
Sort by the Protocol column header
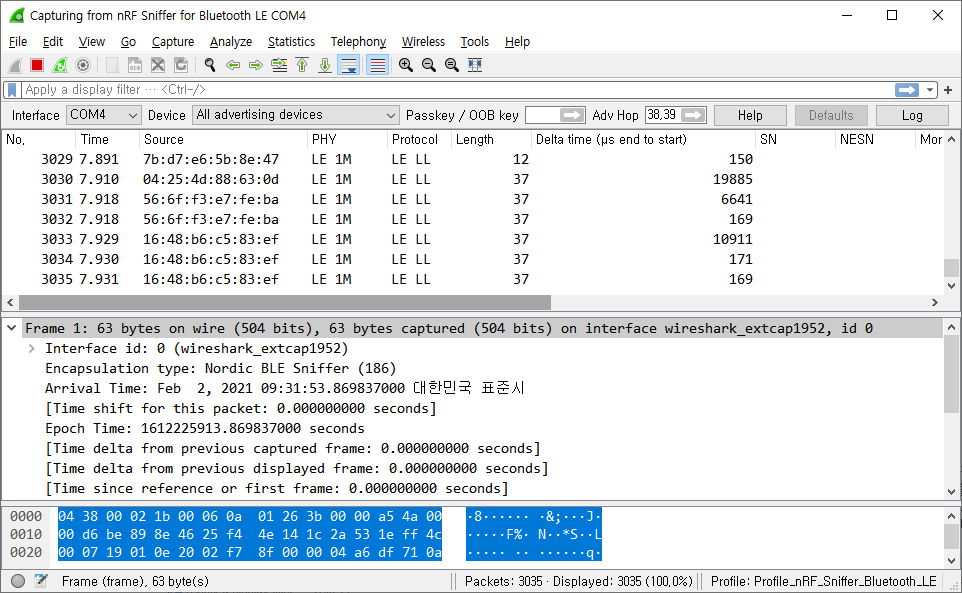click(419, 140)
